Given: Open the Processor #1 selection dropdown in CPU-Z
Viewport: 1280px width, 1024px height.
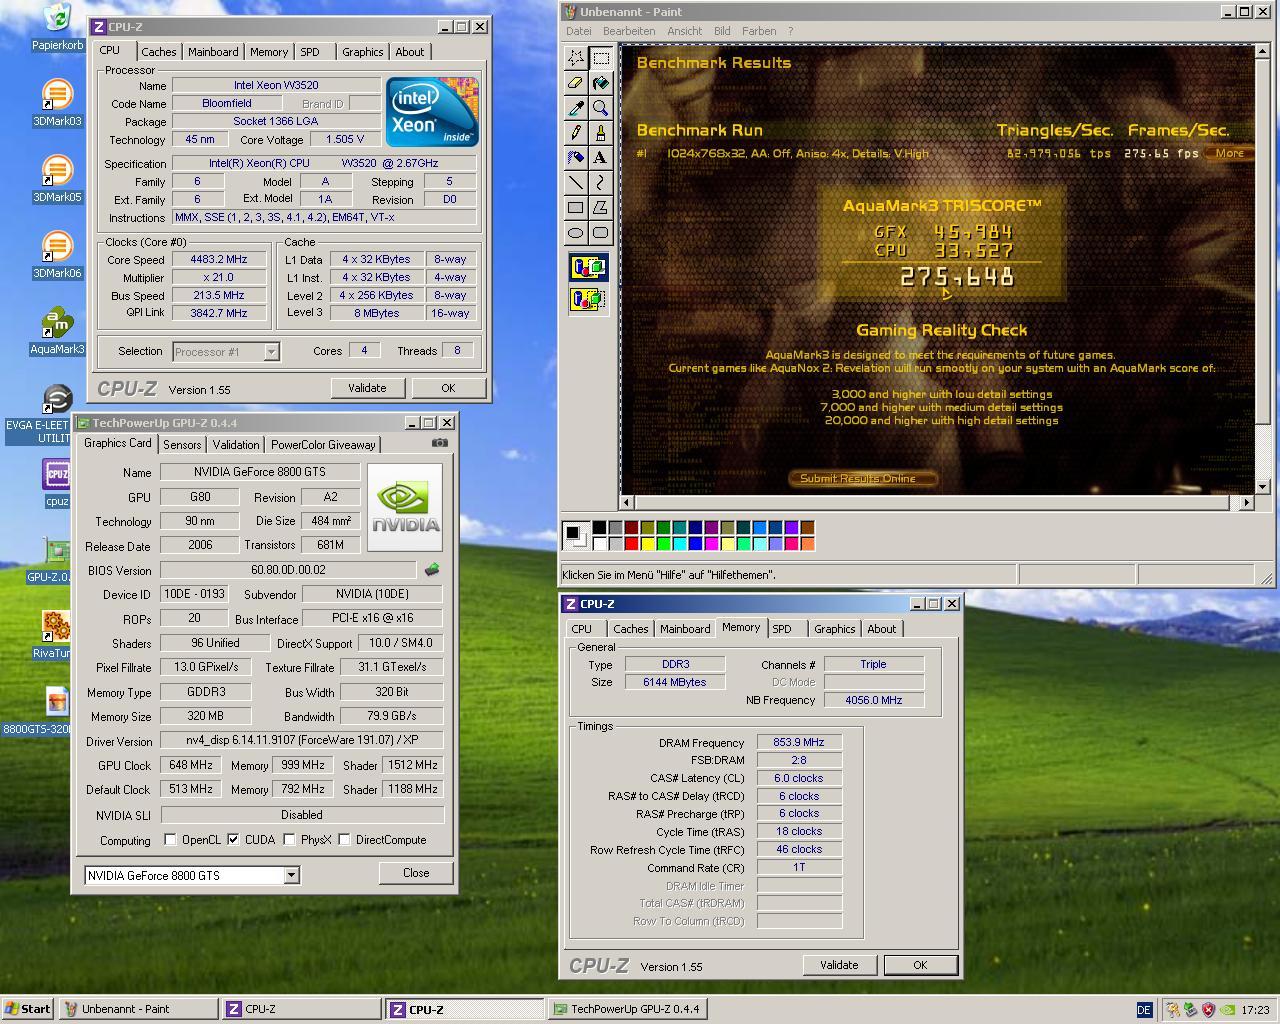Looking at the screenshot, I should click(271, 351).
